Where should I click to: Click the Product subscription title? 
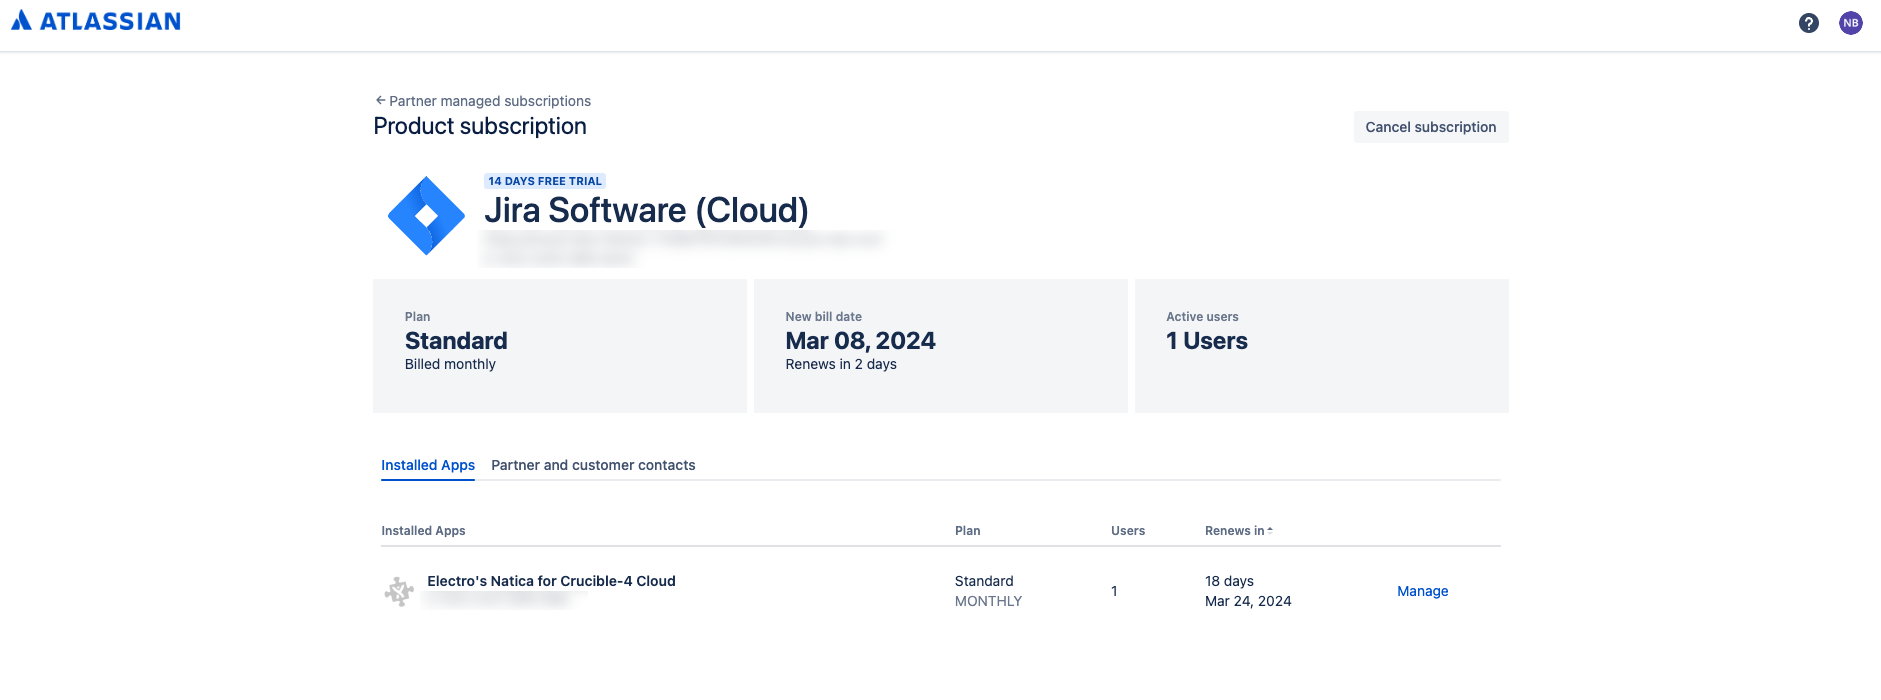[480, 126]
